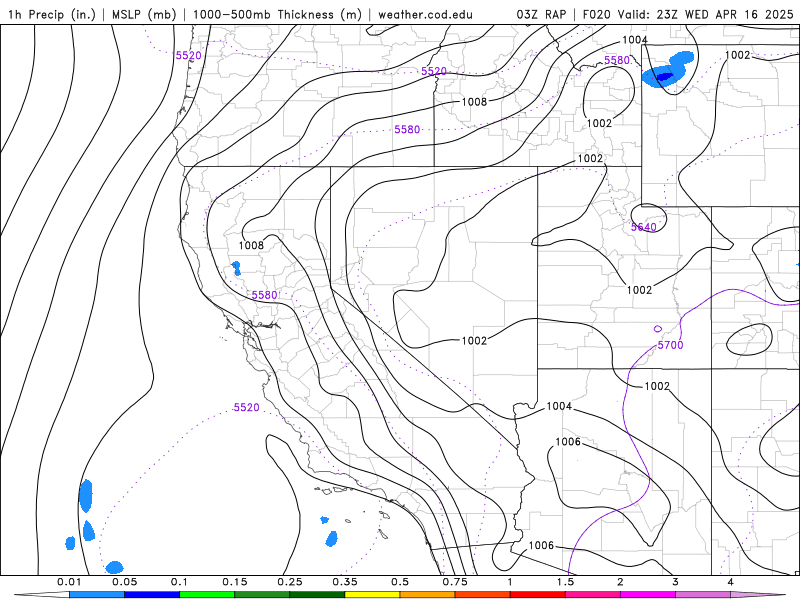Click the "23Z WED APR 16 2025" valid time
This screenshot has width=800, height=600.
[724, 14]
